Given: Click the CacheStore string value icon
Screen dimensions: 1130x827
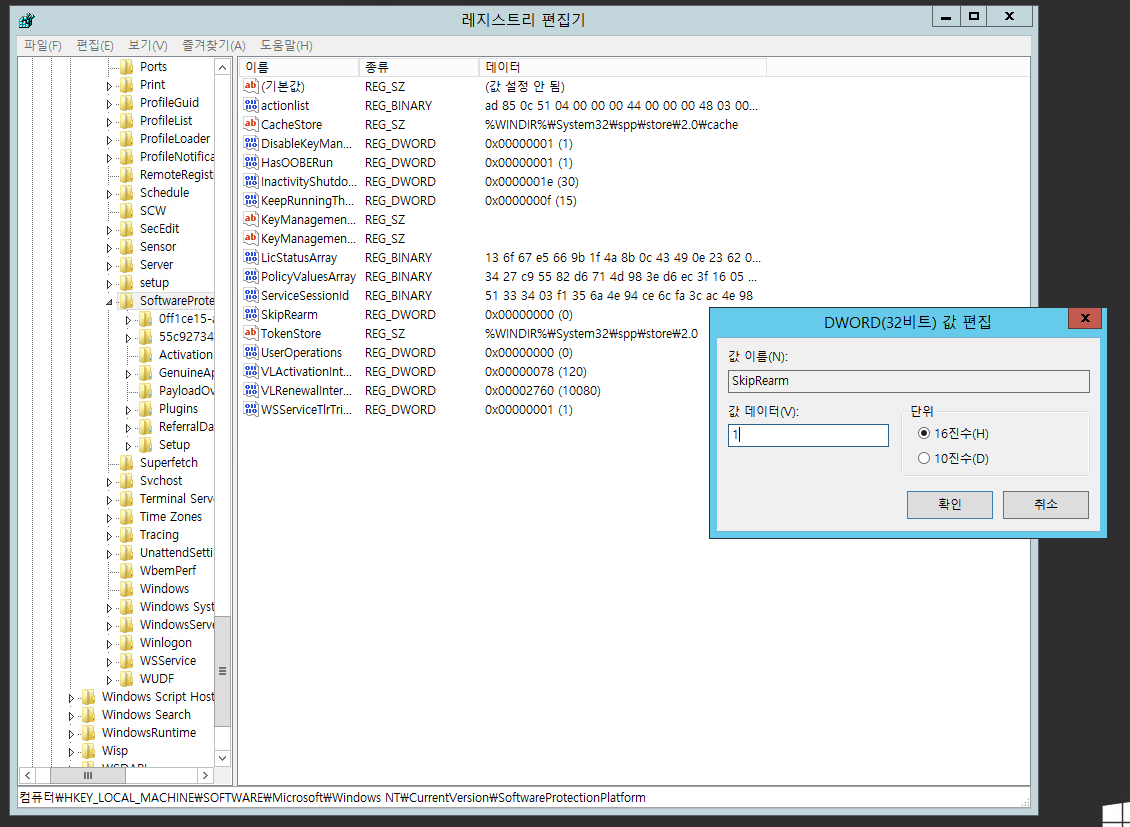Looking at the screenshot, I should click(251, 125).
